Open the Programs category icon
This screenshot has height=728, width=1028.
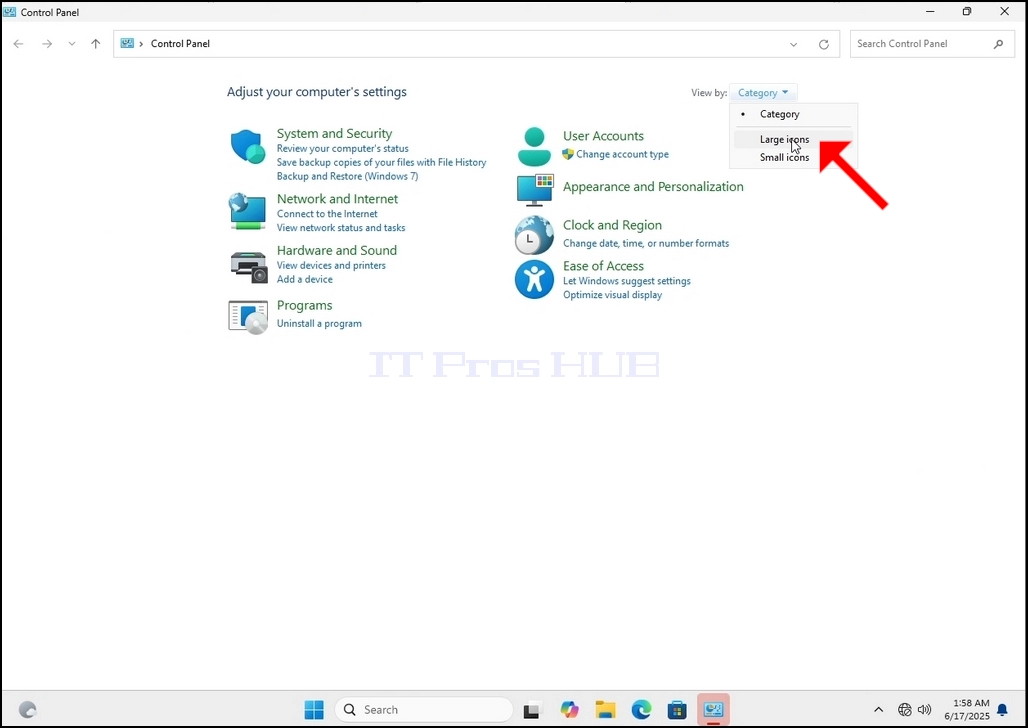coord(248,317)
